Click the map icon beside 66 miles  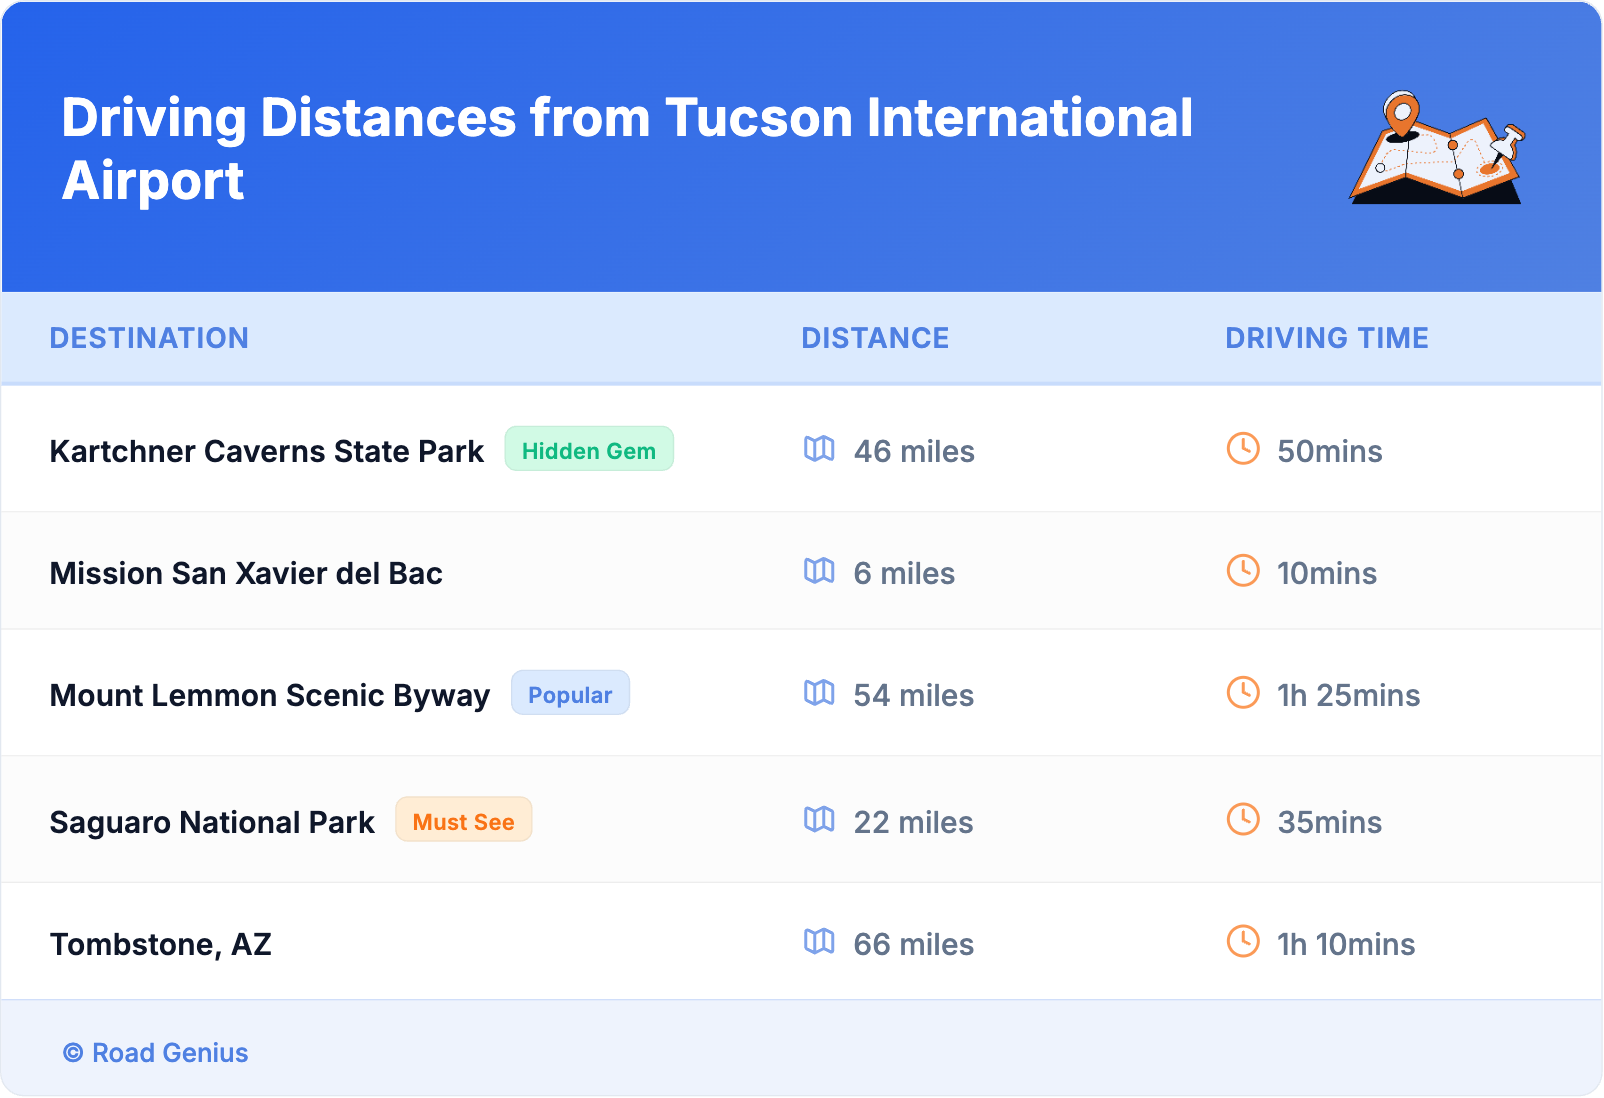click(819, 942)
